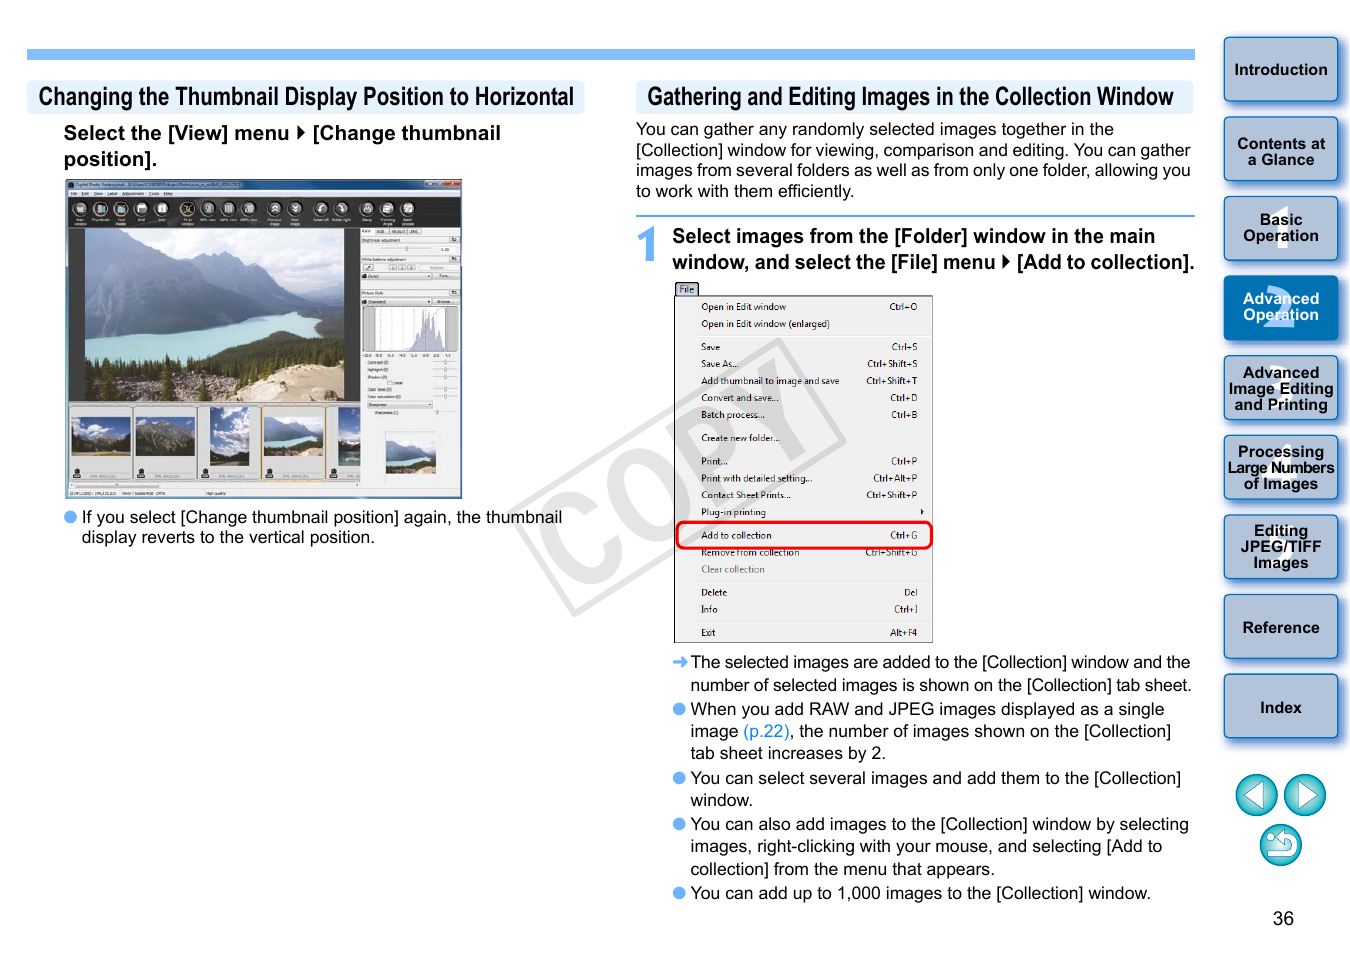Select the 100% view icon
The image size is (1350, 954).
[228, 209]
